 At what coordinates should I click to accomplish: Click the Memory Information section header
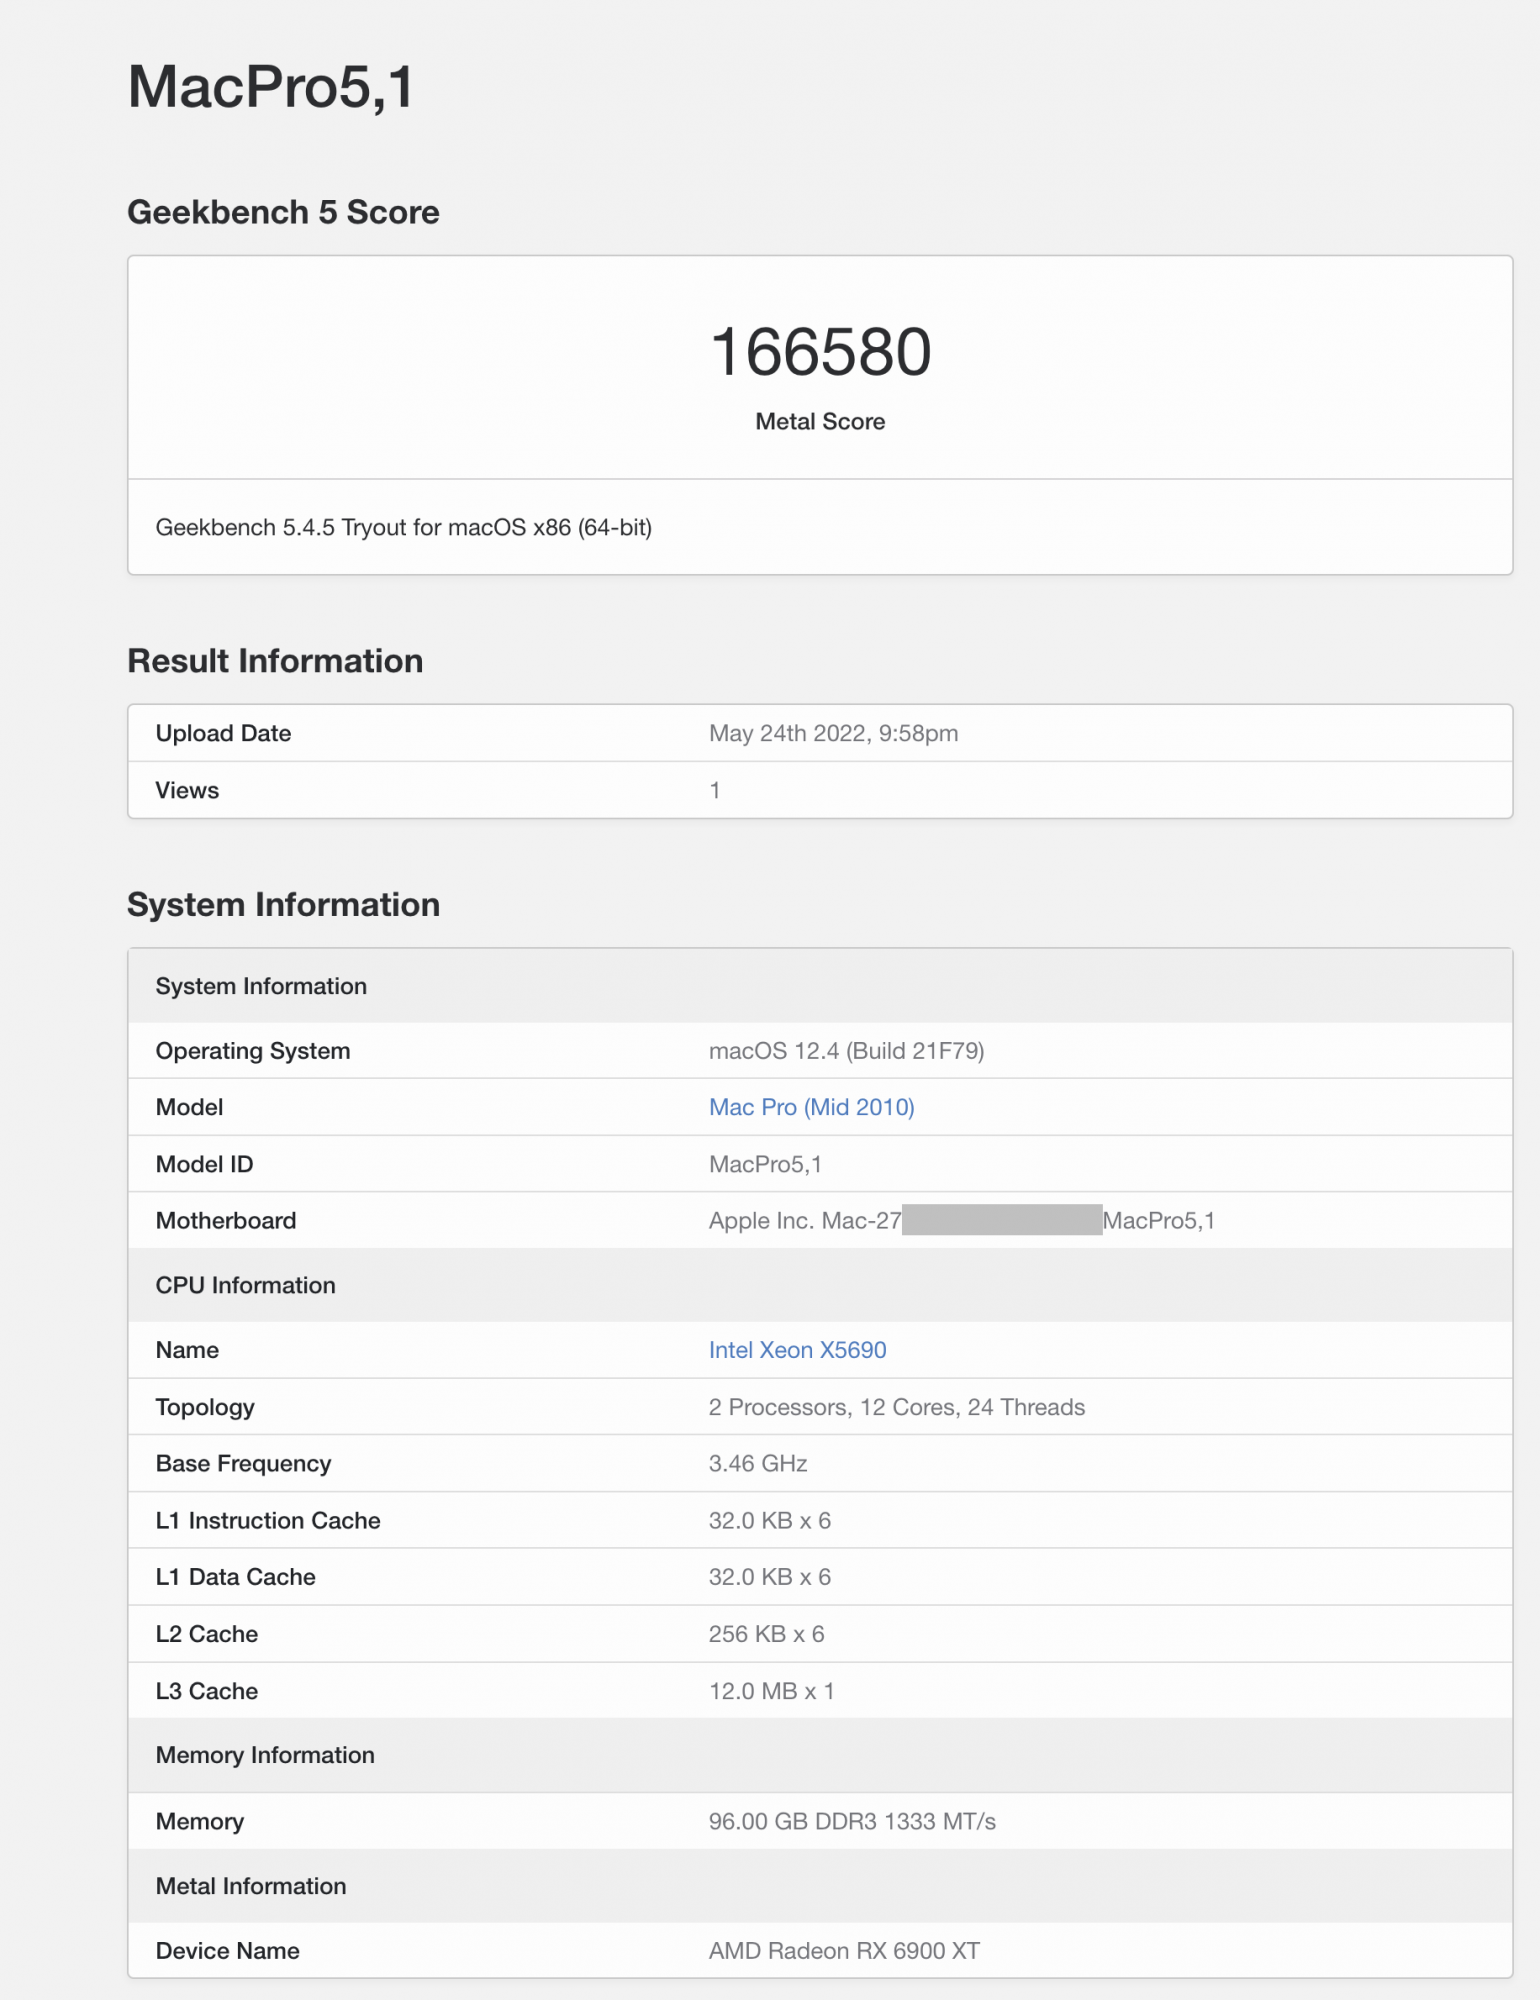(x=265, y=1755)
